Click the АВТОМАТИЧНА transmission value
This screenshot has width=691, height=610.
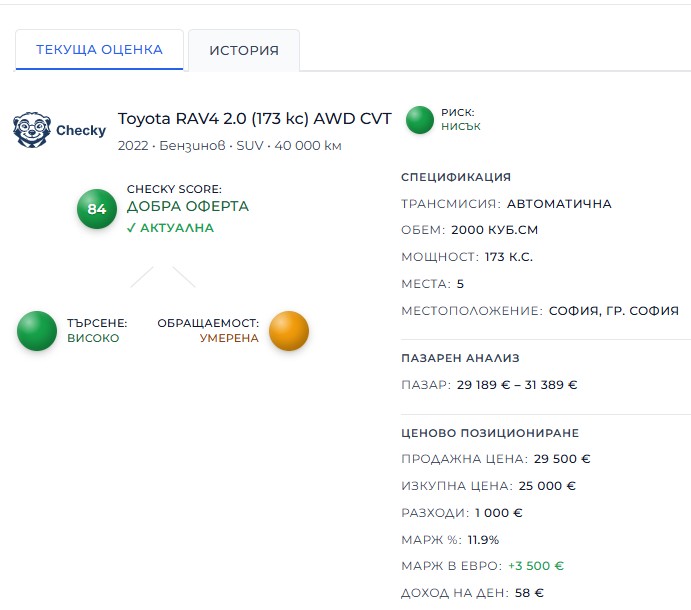559,204
